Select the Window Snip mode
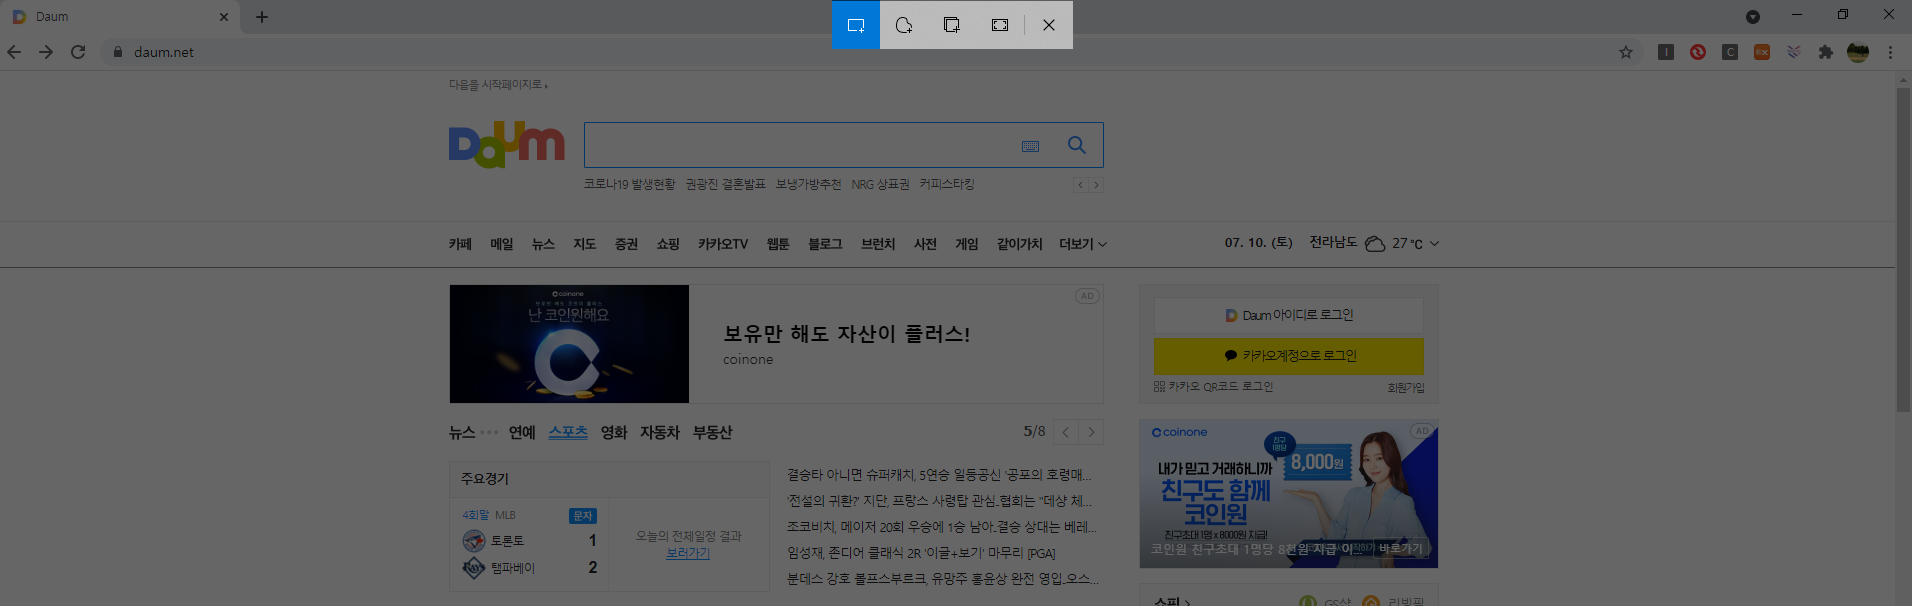 (x=952, y=25)
